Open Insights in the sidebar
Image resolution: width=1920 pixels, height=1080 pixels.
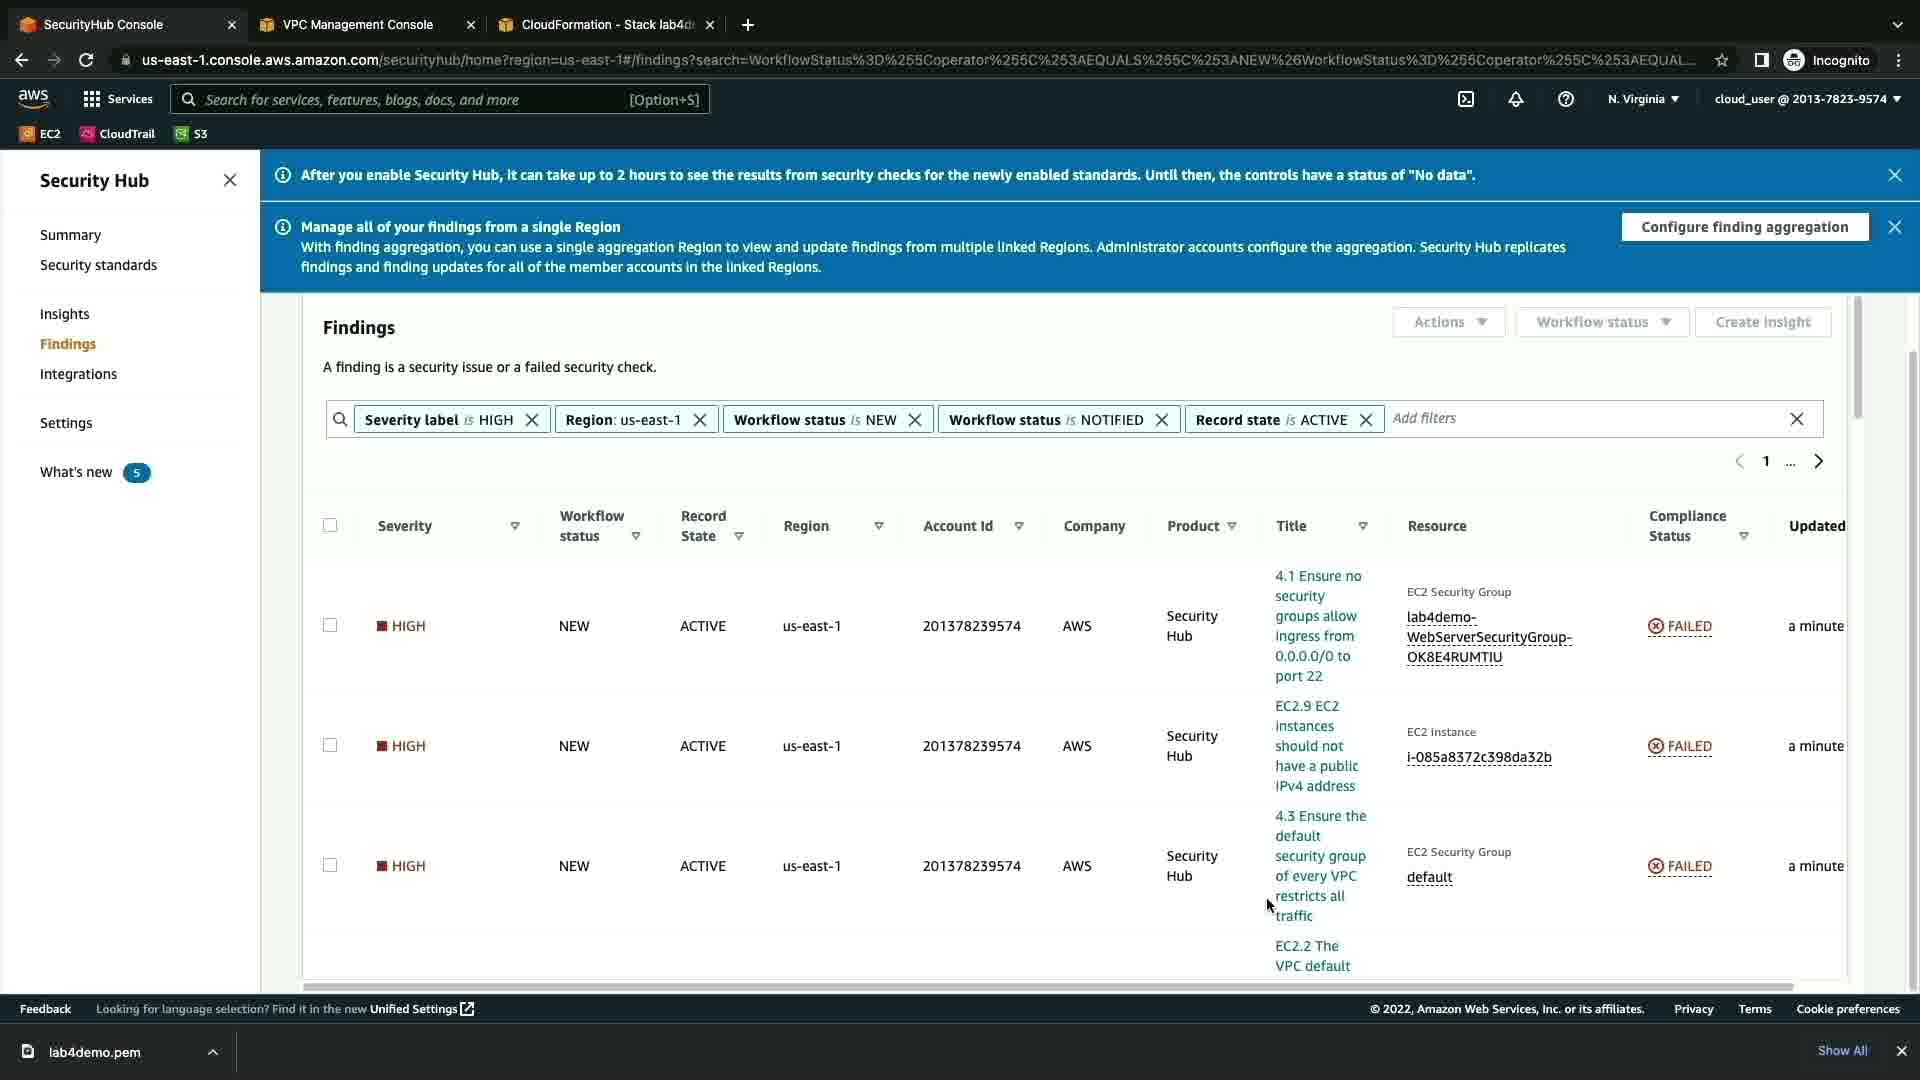(x=65, y=314)
